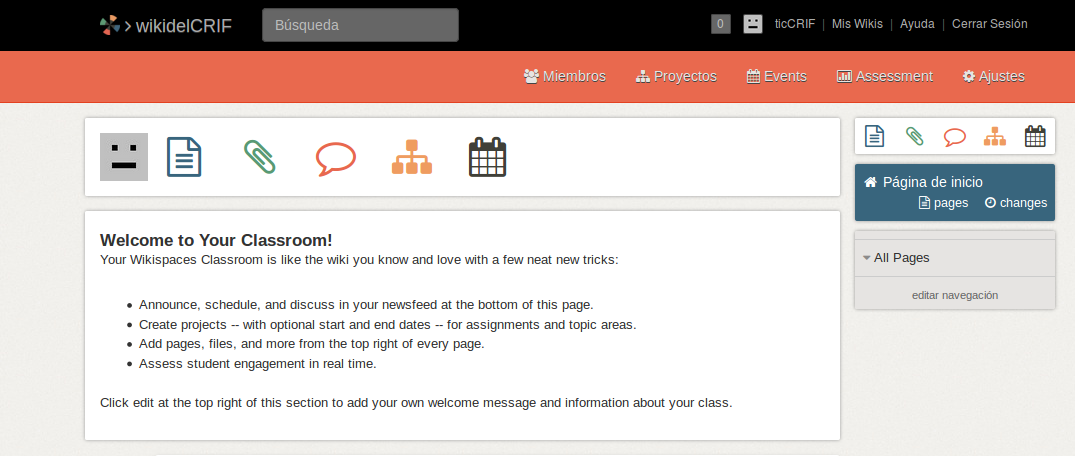Open the Assessment section
The height and width of the screenshot is (456, 1075).
pos(884,76)
